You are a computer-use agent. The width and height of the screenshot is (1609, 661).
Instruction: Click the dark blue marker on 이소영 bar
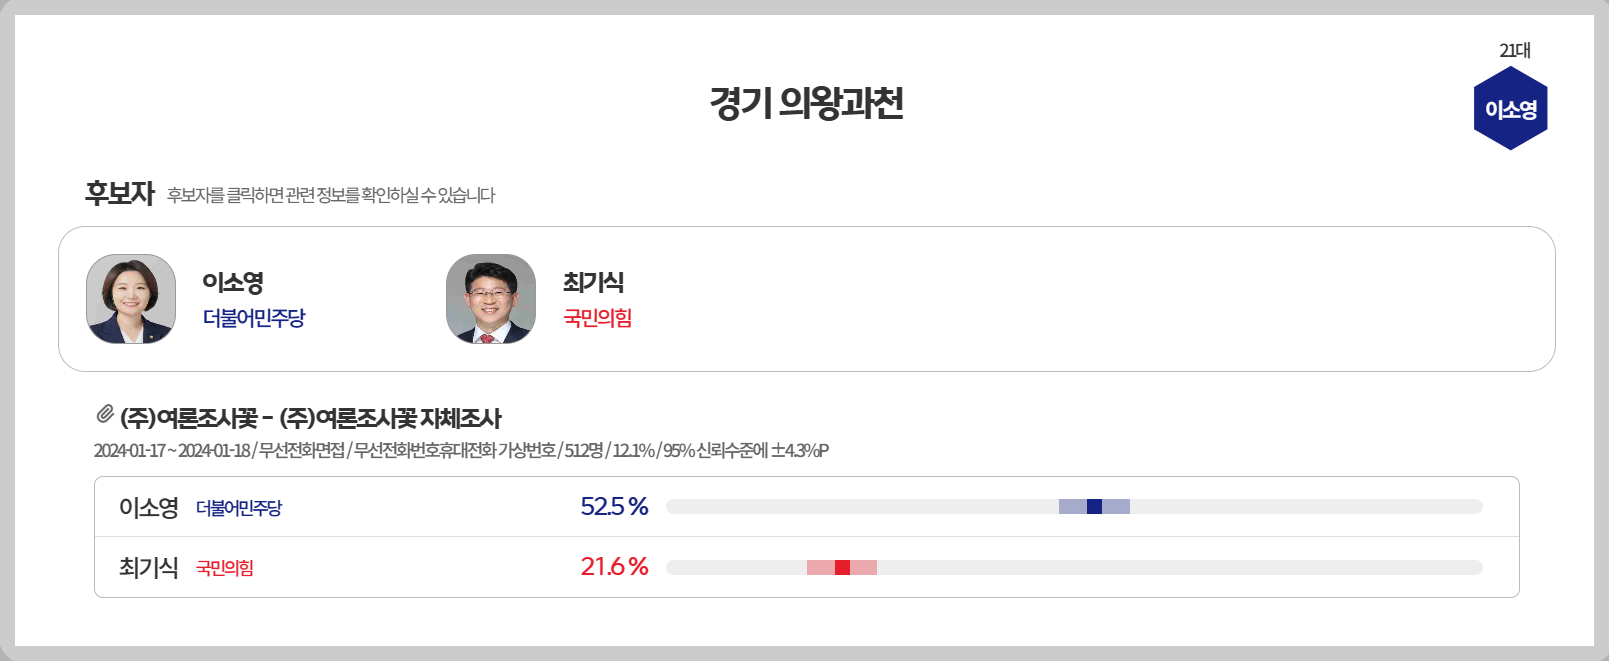point(1094,507)
